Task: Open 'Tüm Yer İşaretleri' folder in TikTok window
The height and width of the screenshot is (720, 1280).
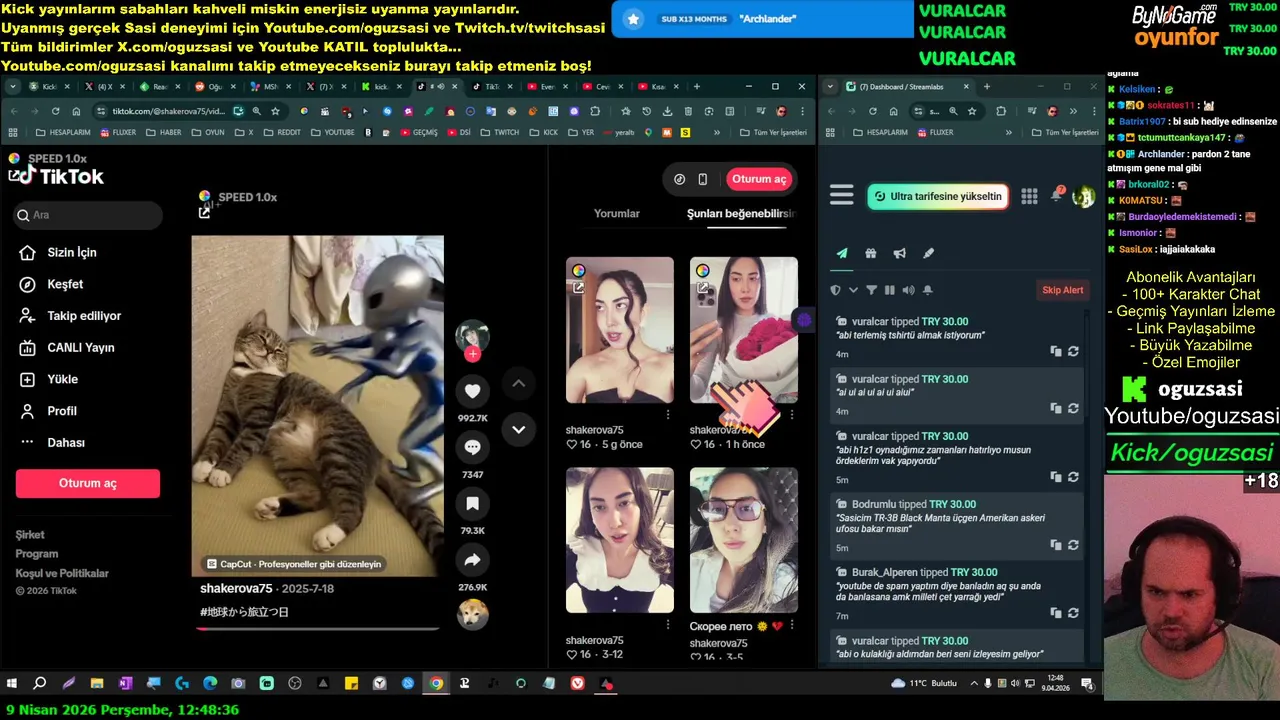Action: click(773, 132)
